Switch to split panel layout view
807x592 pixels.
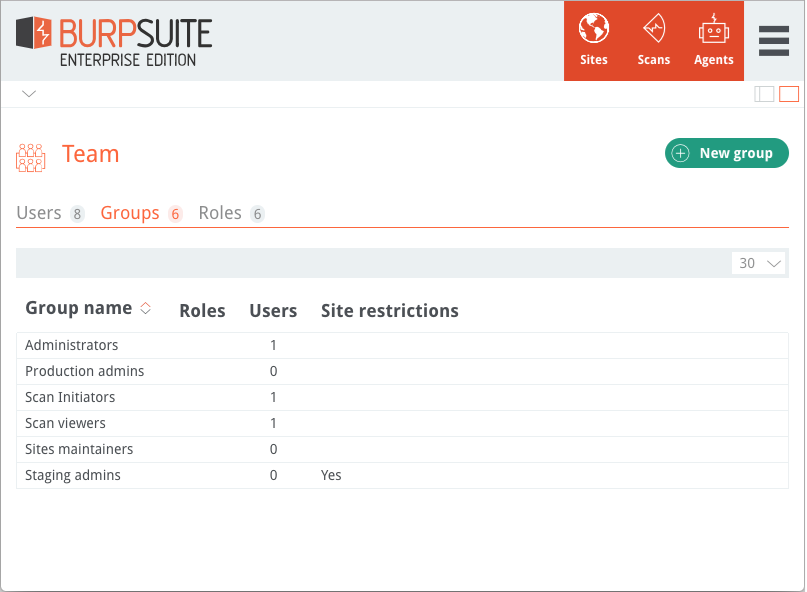pos(764,94)
